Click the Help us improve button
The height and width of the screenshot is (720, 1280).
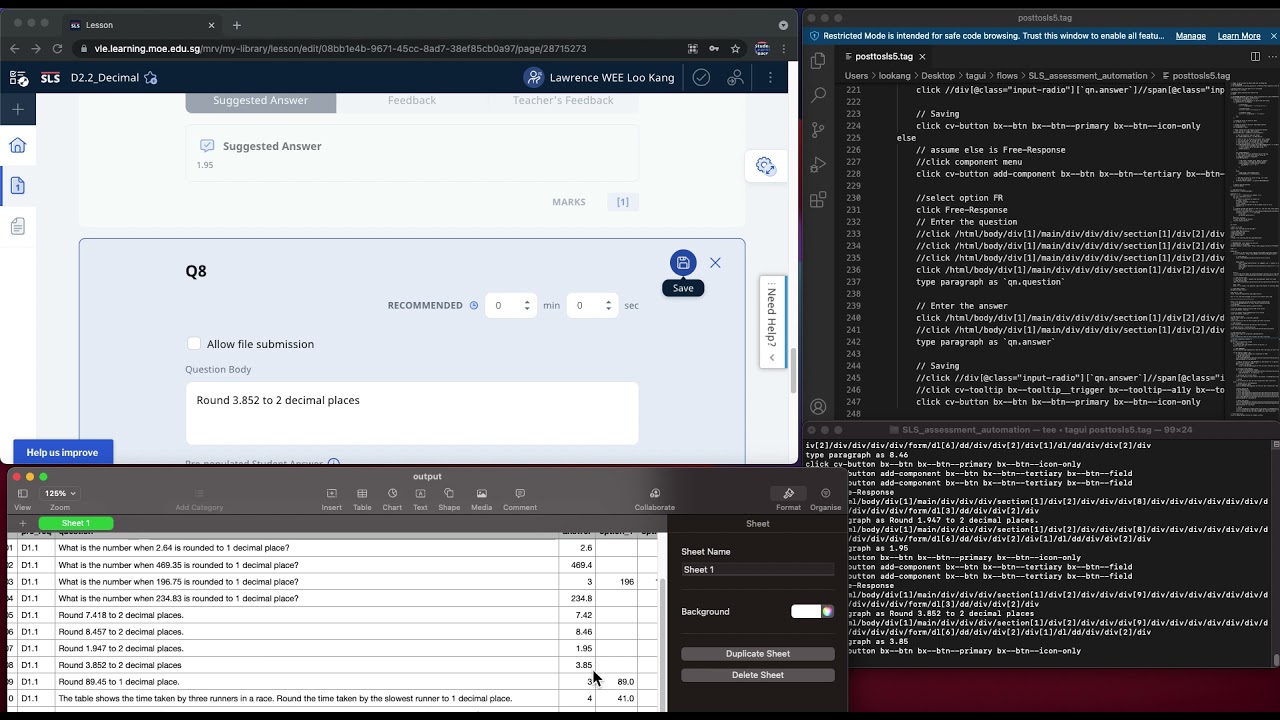[x=62, y=452]
